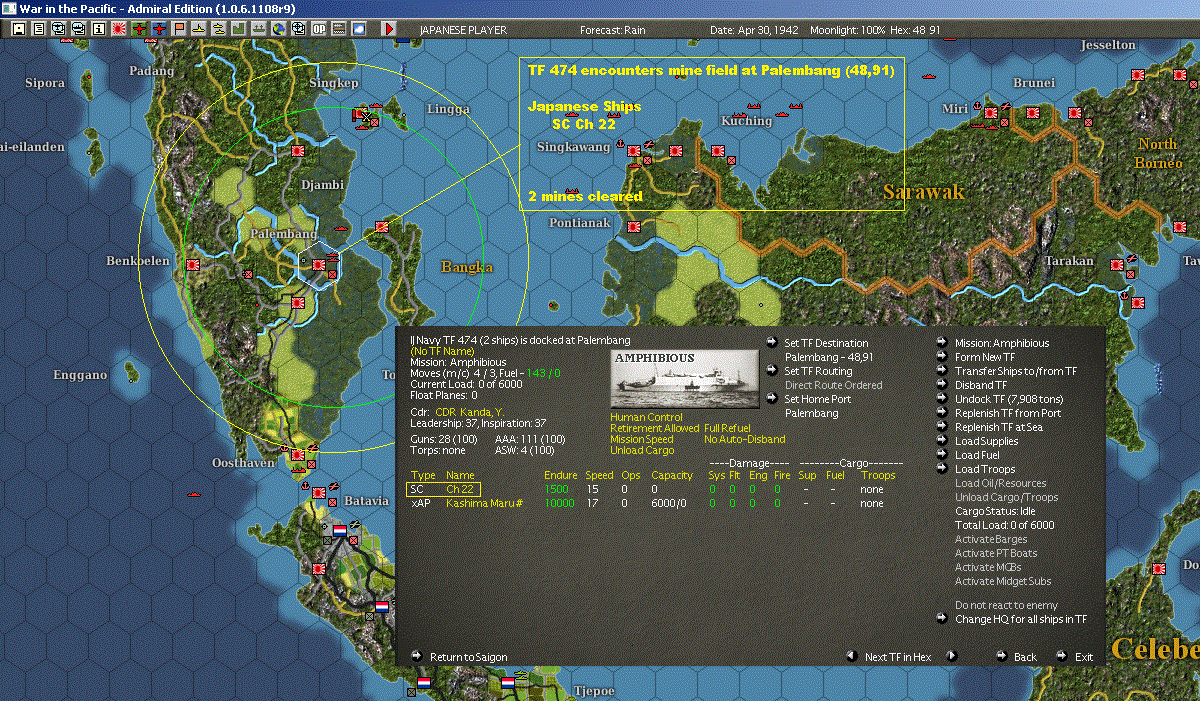Open the two yellow ships toolbar icon
The height and width of the screenshot is (701, 1200).
[x=218, y=29]
